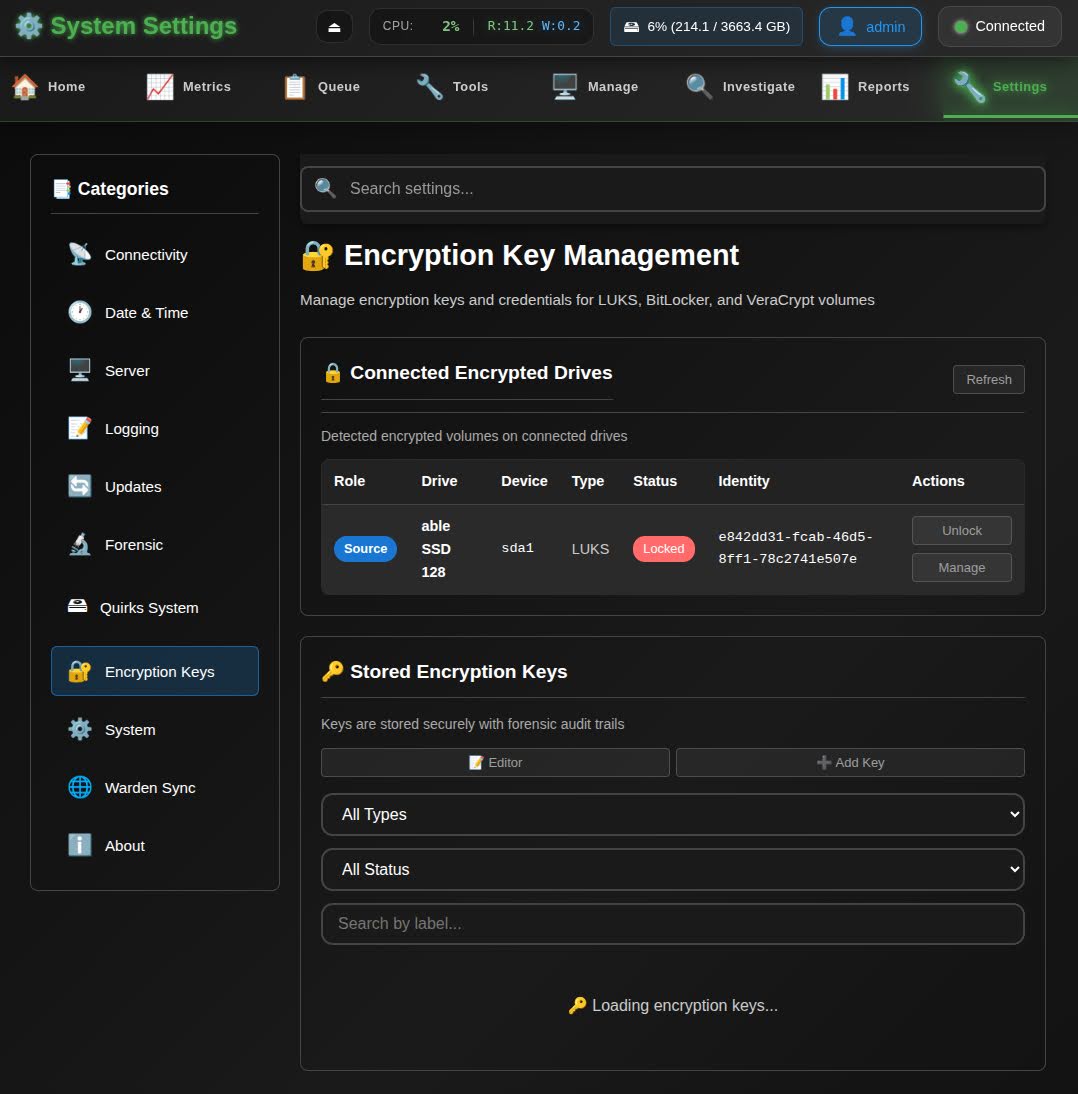The width and height of the screenshot is (1078, 1094).
Task: Open the All Types dropdown
Action: tap(673, 814)
